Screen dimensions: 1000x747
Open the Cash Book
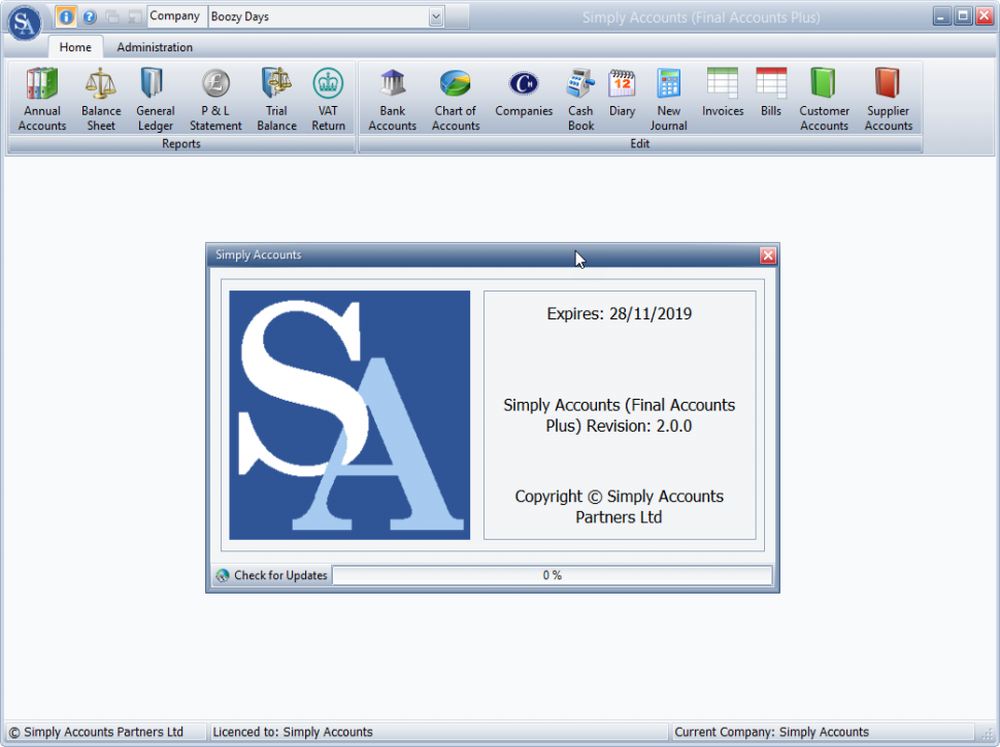click(580, 99)
